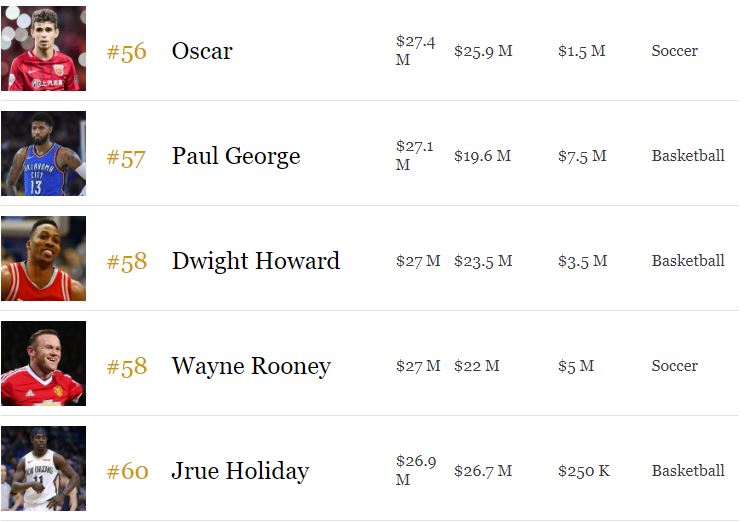Click the Oscar name link

click(x=202, y=51)
